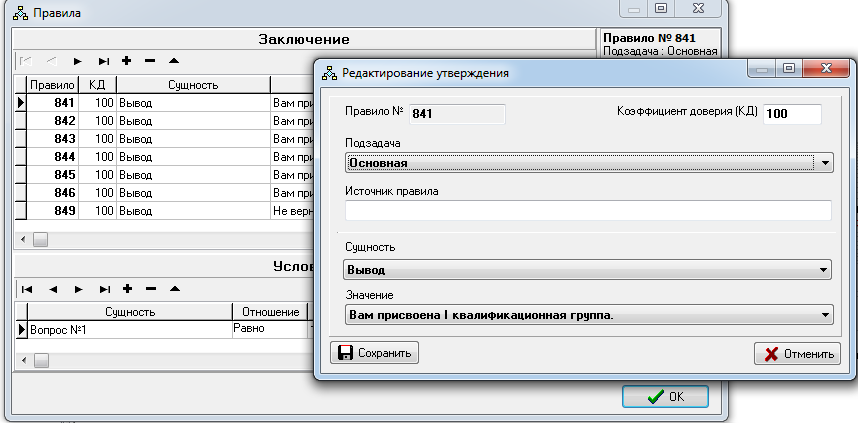Jump to first record in Заключение navigator

click(x=25, y=61)
